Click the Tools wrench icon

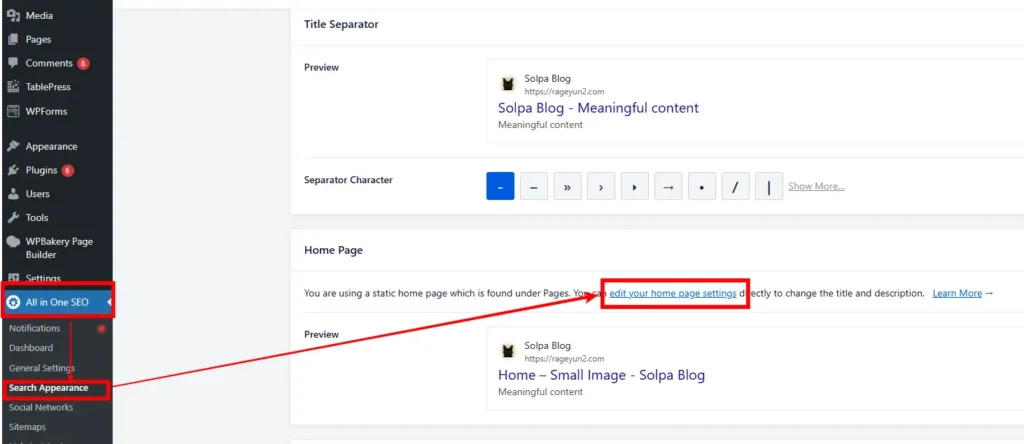click(13, 217)
